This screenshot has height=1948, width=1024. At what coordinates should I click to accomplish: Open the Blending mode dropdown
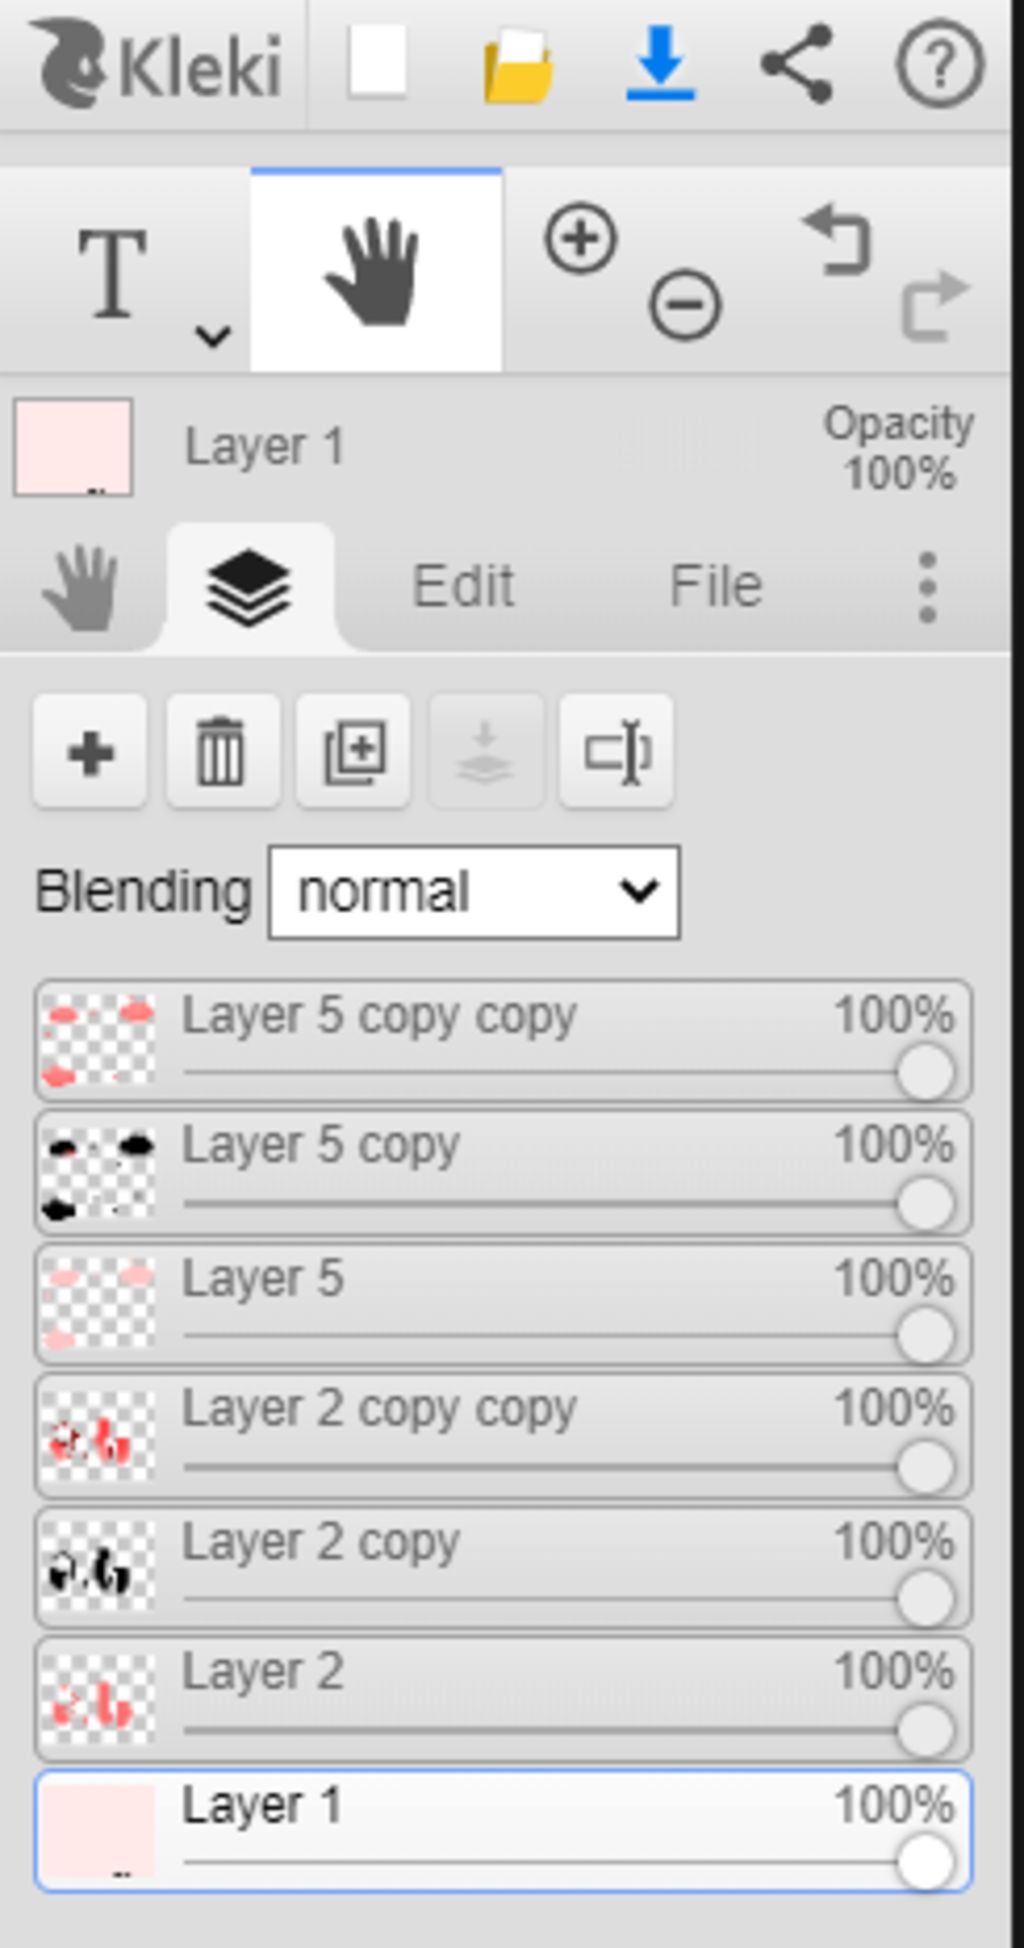point(474,892)
